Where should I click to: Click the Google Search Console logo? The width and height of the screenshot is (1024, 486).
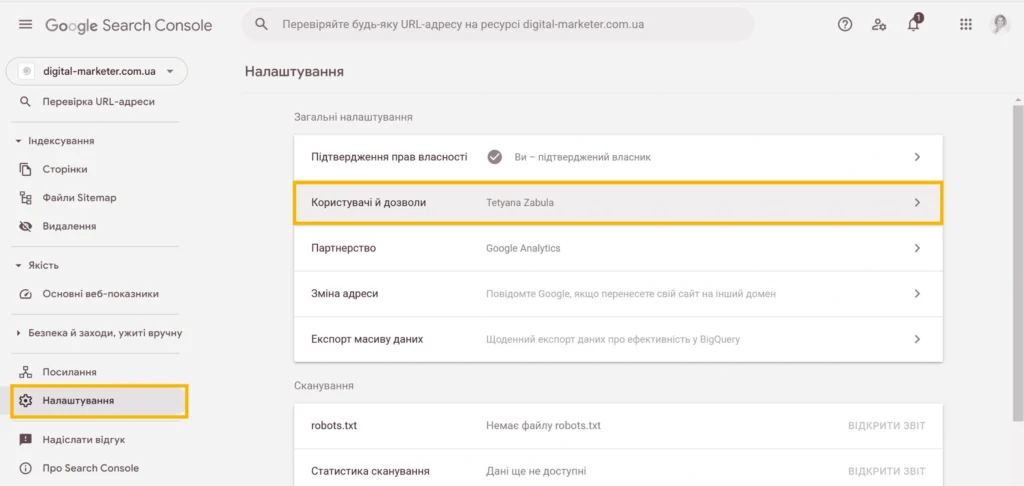click(129, 25)
